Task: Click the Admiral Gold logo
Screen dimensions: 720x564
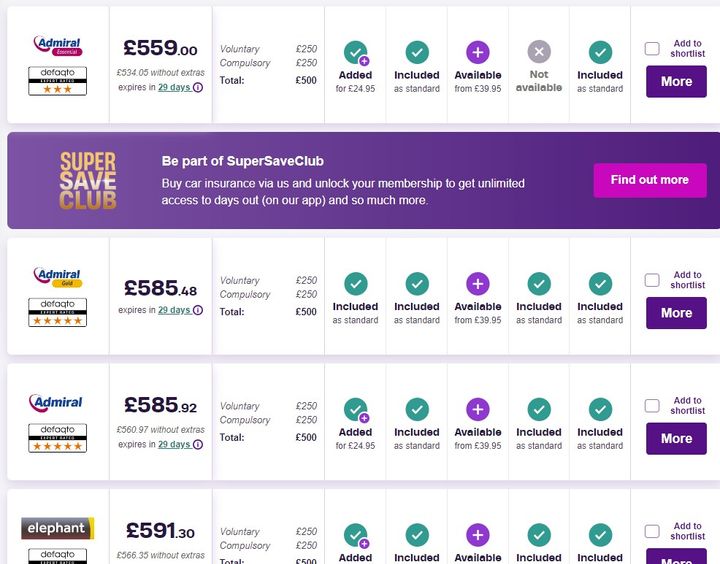Action: point(57,276)
